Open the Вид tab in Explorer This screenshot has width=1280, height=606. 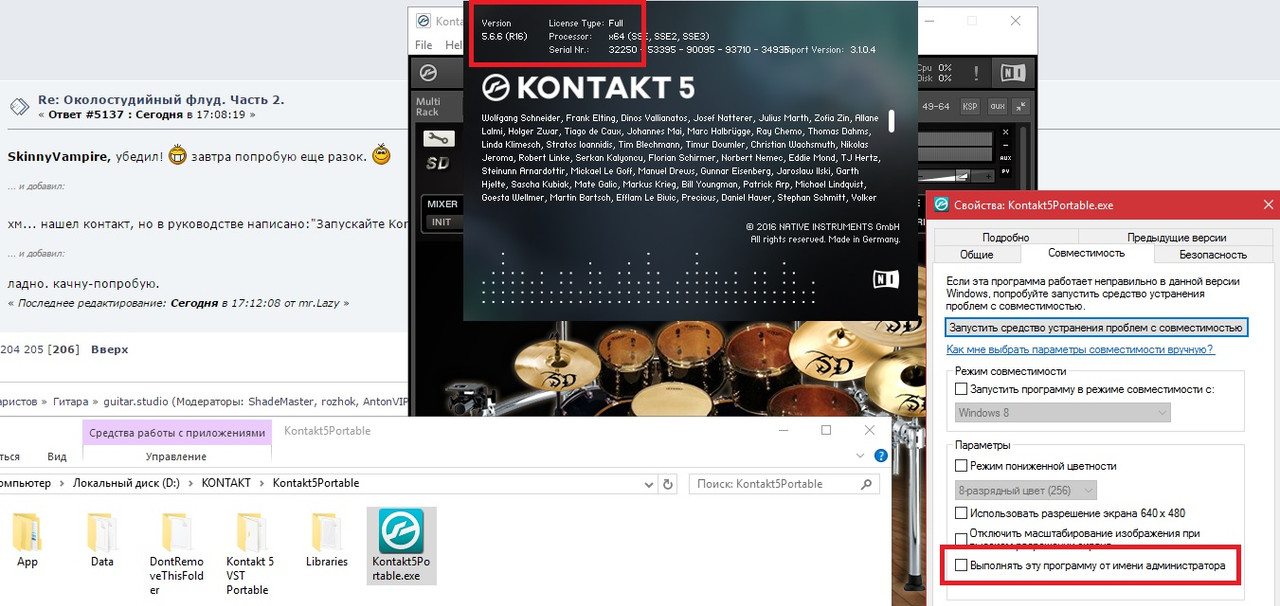click(57, 456)
